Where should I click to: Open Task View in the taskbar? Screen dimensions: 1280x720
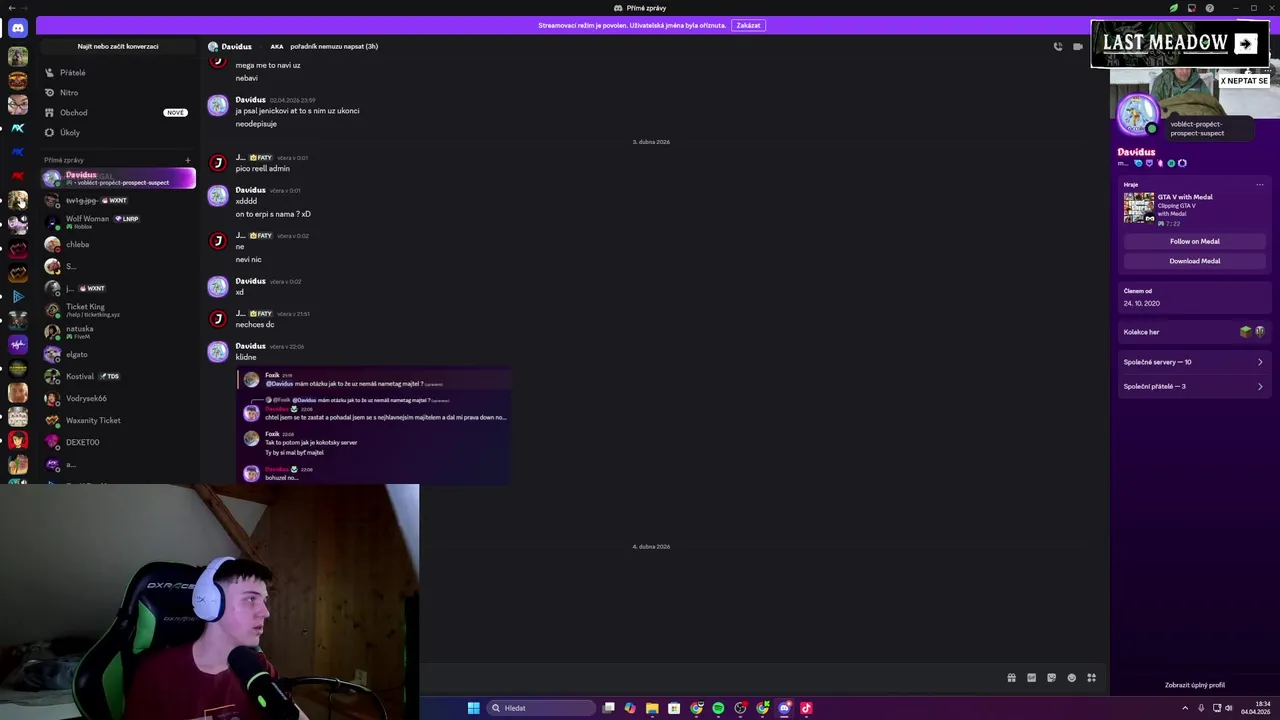pos(608,708)
